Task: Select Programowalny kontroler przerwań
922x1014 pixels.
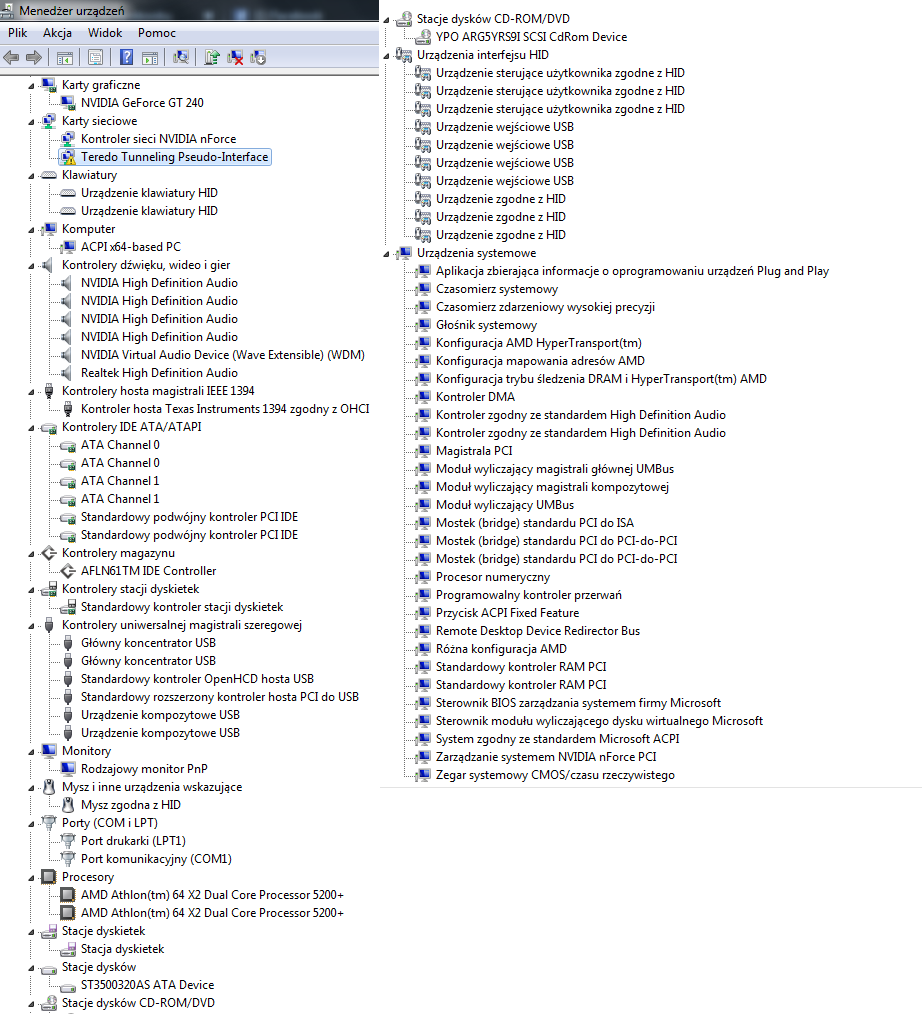Action: [529, 595]
